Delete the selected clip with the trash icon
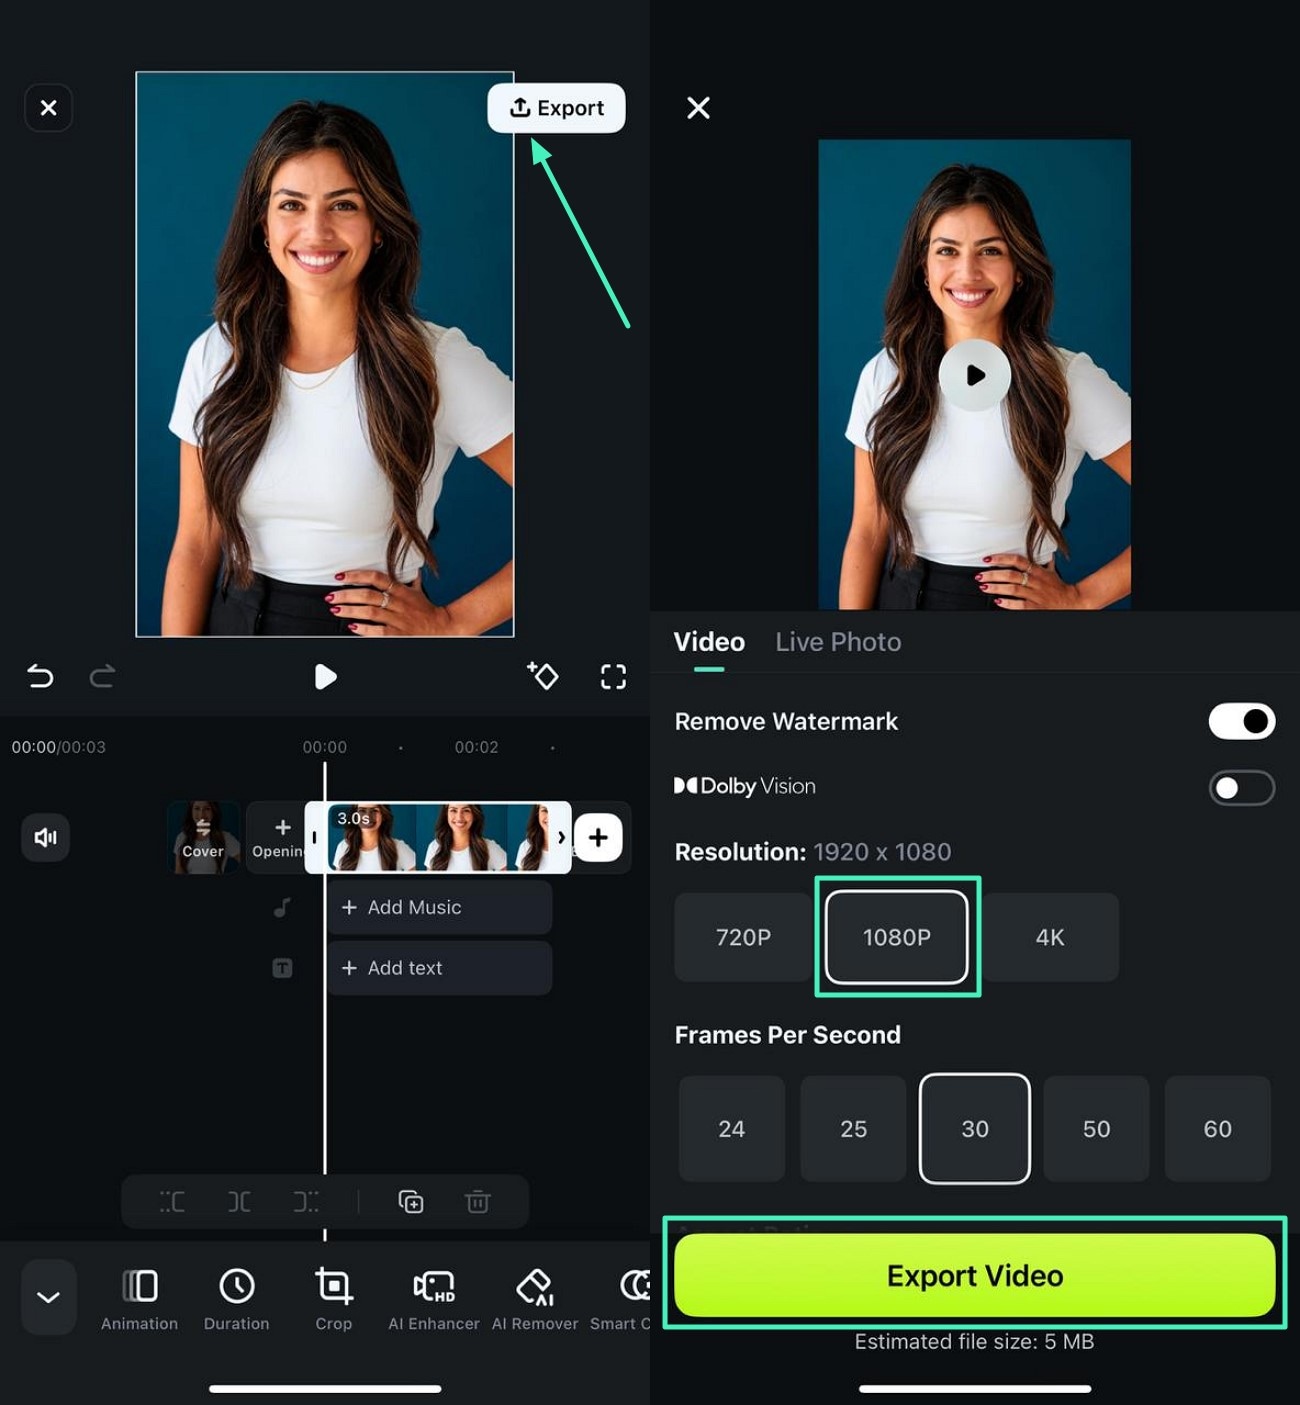This screenshot has height=1405, width=1300. pos(478,1201)
